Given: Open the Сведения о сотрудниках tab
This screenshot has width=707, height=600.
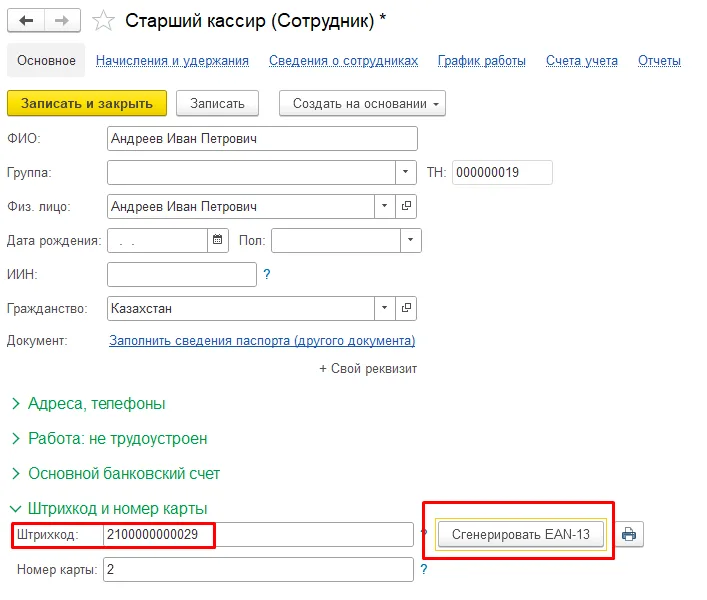Looking at the screenshot, I should (x=344, y=60).
